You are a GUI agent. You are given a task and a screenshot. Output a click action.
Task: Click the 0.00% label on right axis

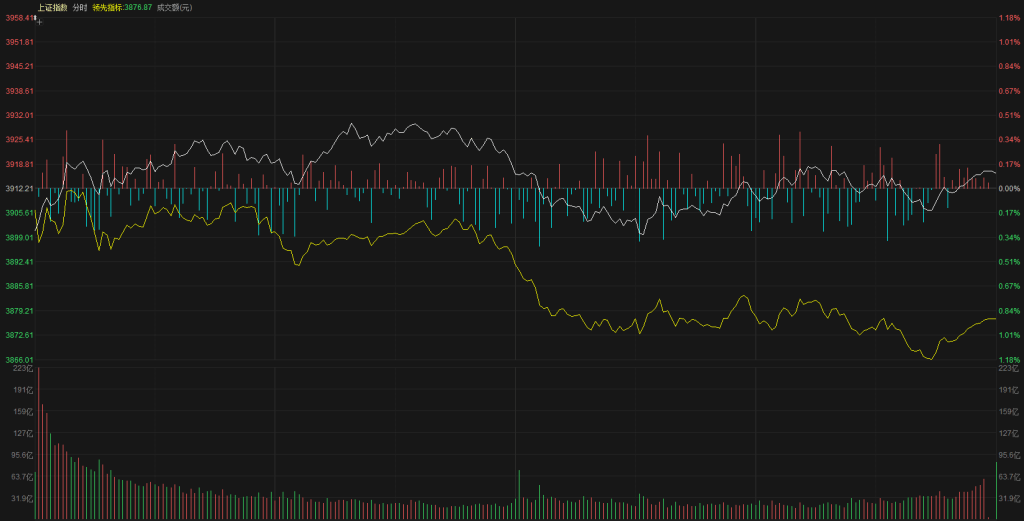pos(1009,188)
